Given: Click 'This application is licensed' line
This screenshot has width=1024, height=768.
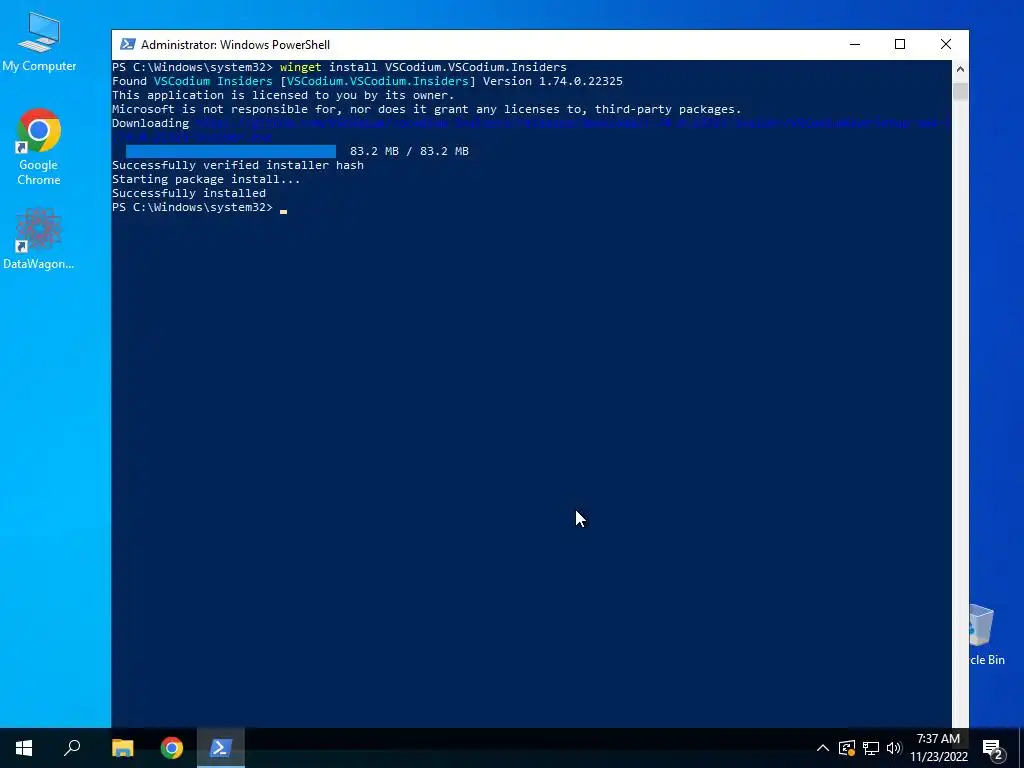Looking at the screenshot, I should coord(283,95).
